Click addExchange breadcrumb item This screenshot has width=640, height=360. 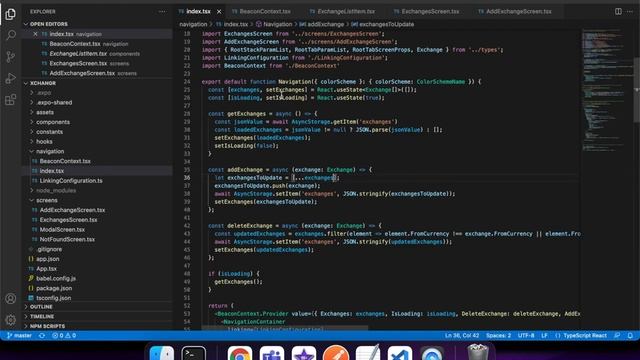(322, 24)
